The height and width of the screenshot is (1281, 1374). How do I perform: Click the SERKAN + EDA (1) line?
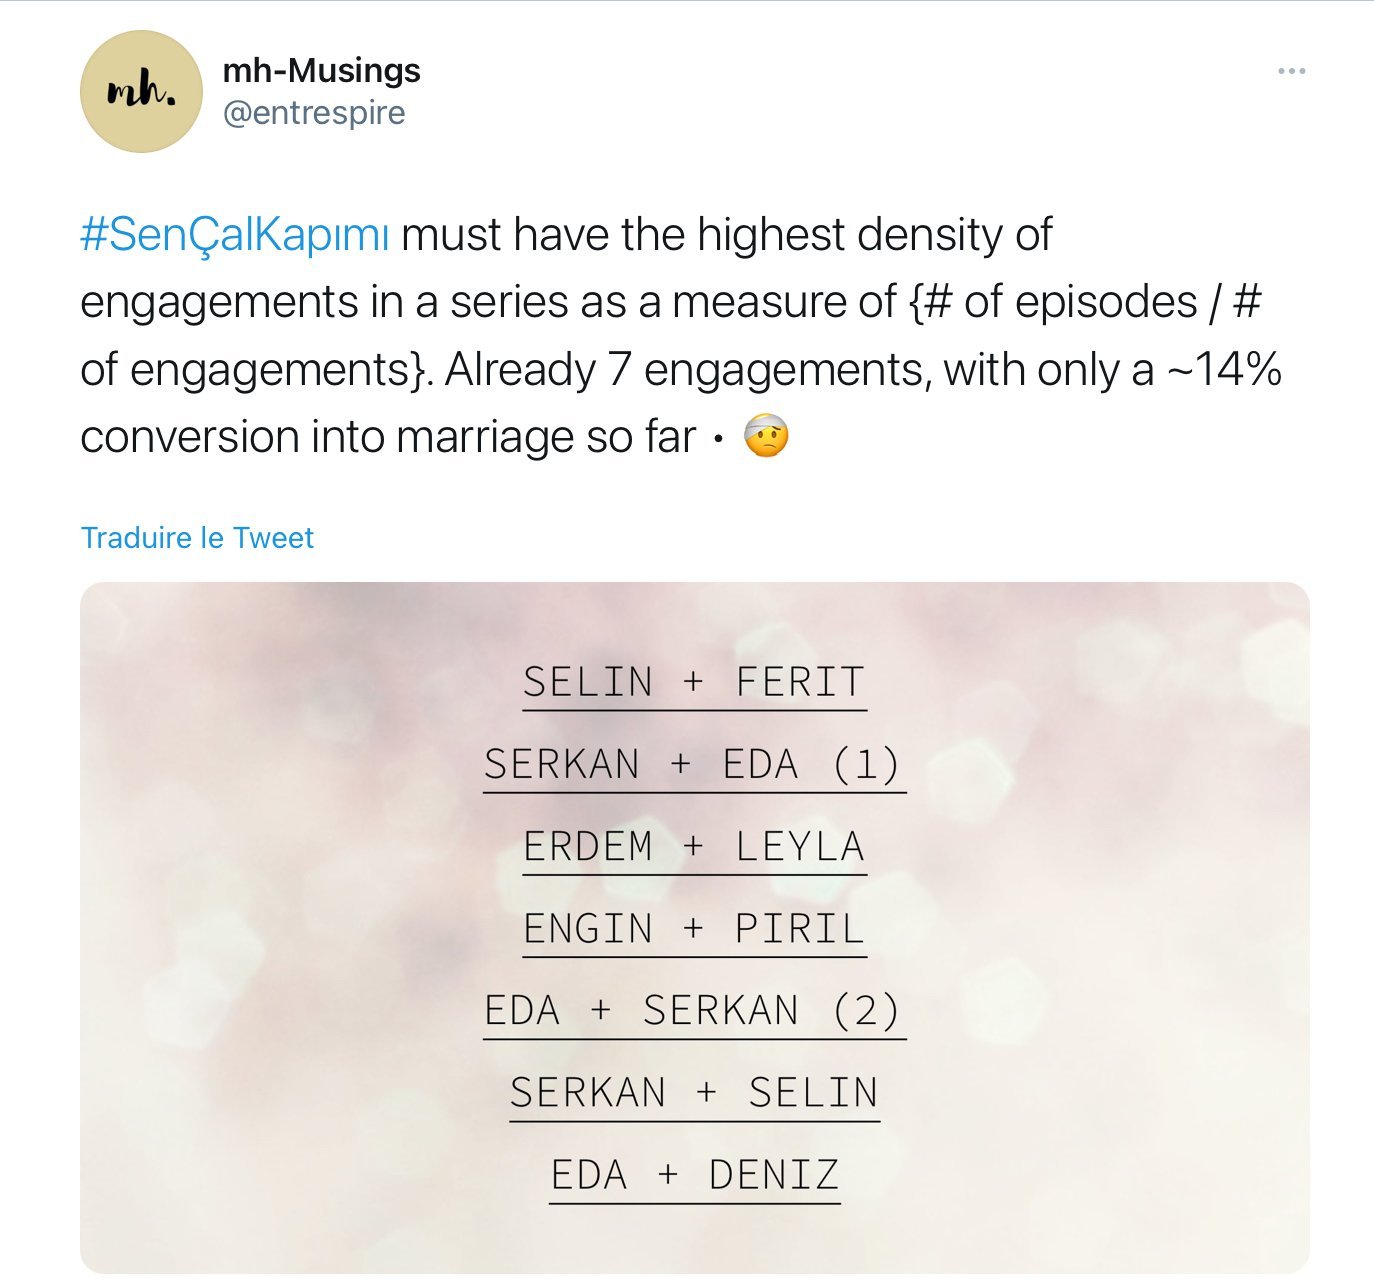(x=694, y=764)
